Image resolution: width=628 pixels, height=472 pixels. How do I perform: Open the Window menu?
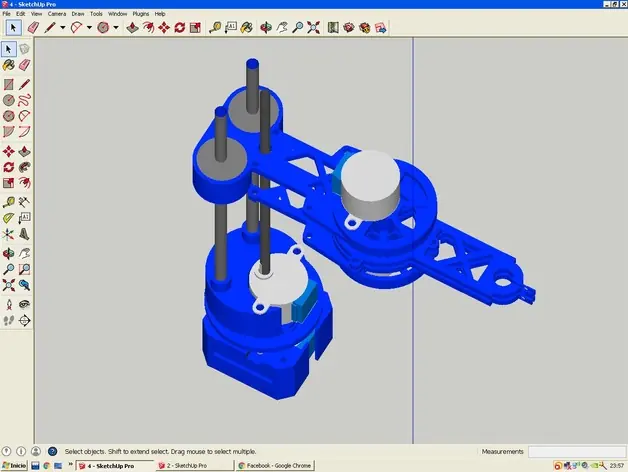pyautogui.click(x=117, y=14)
